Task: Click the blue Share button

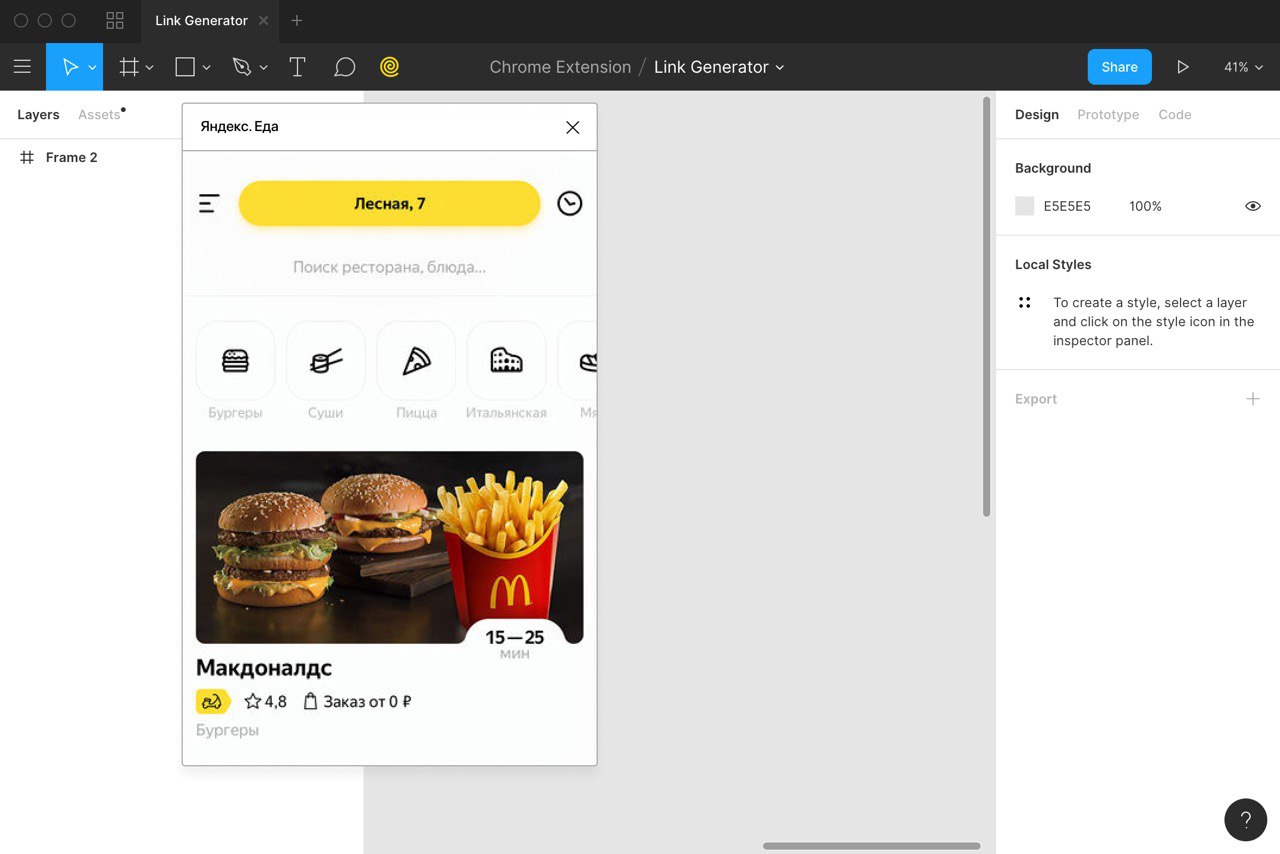Action: (x=1120, y=67)
